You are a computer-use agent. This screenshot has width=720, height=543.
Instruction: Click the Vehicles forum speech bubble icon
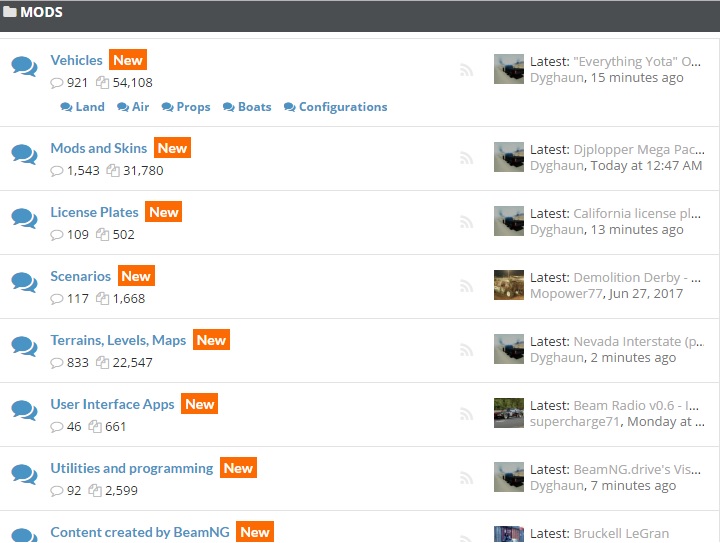(24, 67)
